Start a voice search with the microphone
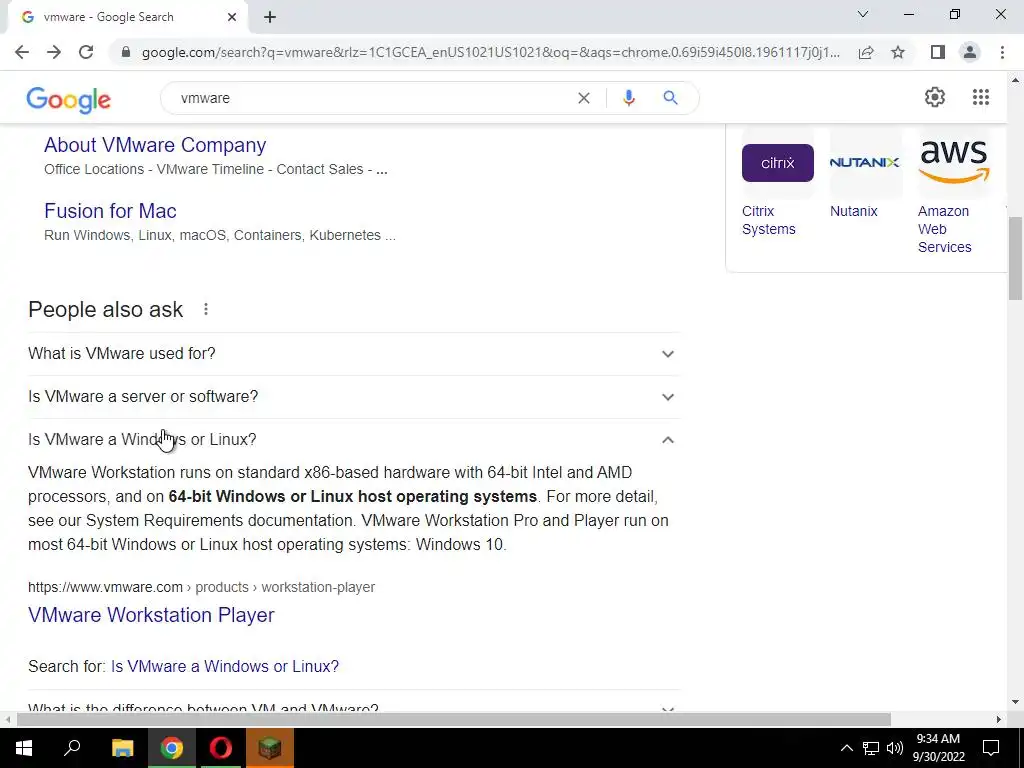1024x768 pixels. click(629, 98)
